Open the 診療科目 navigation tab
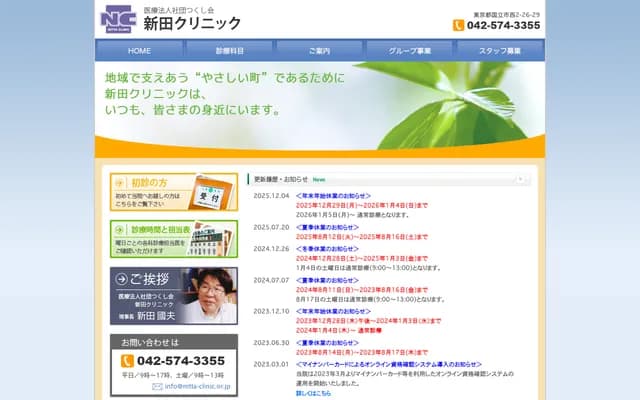640x400 pixels. click(229, 51)
